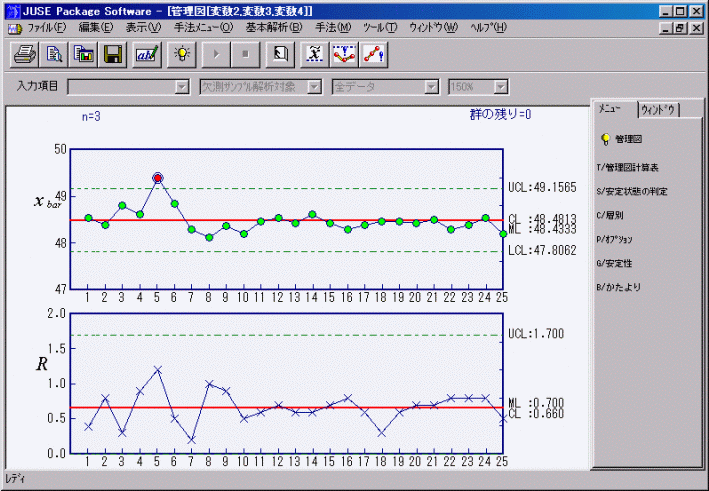Image resolution: width=709 pixels, height=491 pixels.
Task: Click the greyed-out stop square button
Action: pyautogui.click(x=246, y=54)
